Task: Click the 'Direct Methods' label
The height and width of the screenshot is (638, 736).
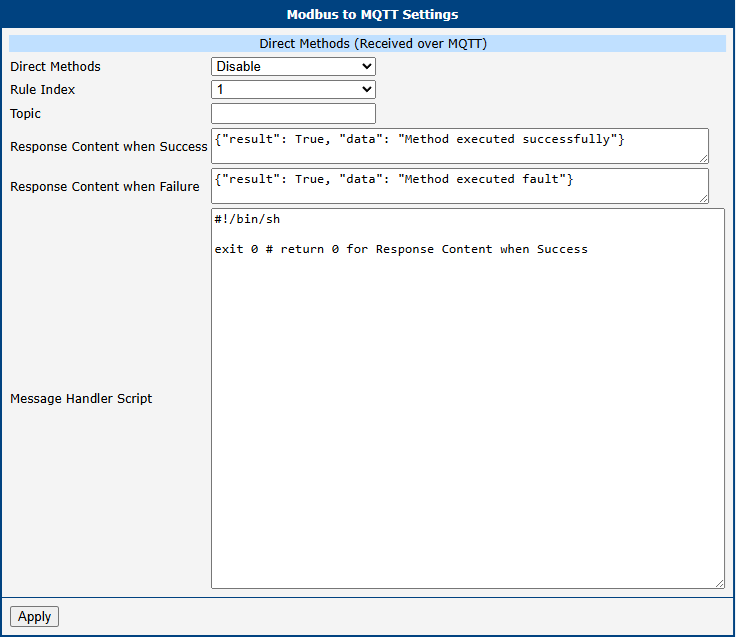Action: point(55,67)
